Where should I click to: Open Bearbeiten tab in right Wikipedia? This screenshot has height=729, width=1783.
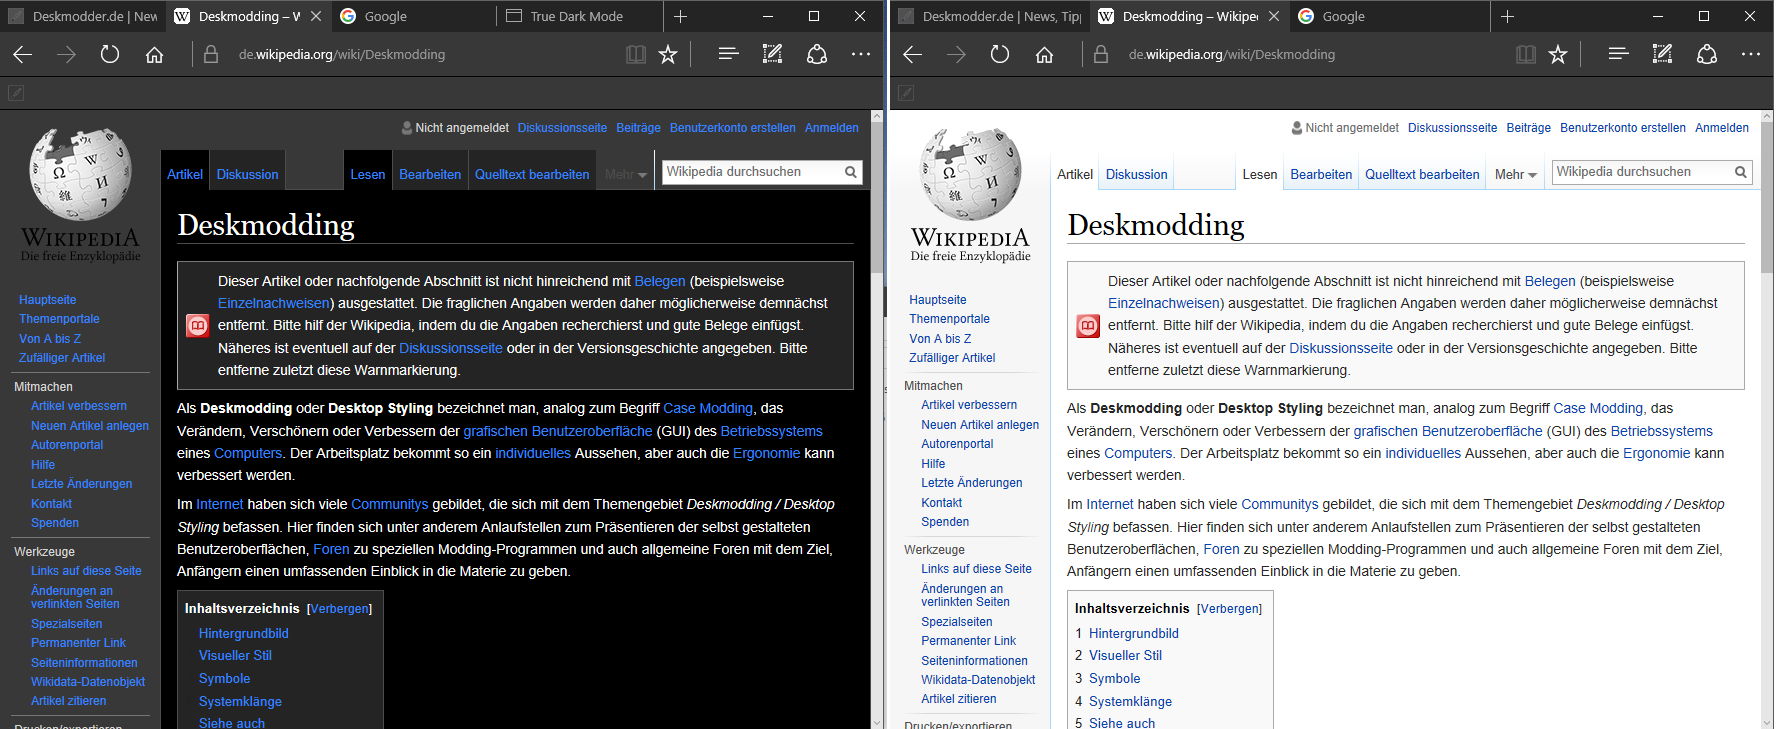[x=1321, y=174]
